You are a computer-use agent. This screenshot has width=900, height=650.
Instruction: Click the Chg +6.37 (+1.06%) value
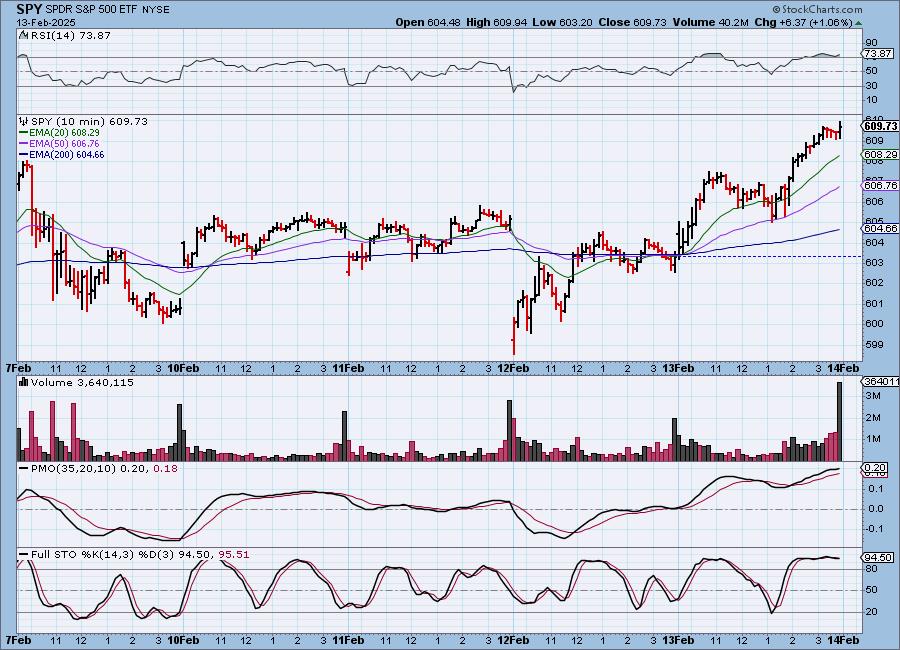coord(804,22)
